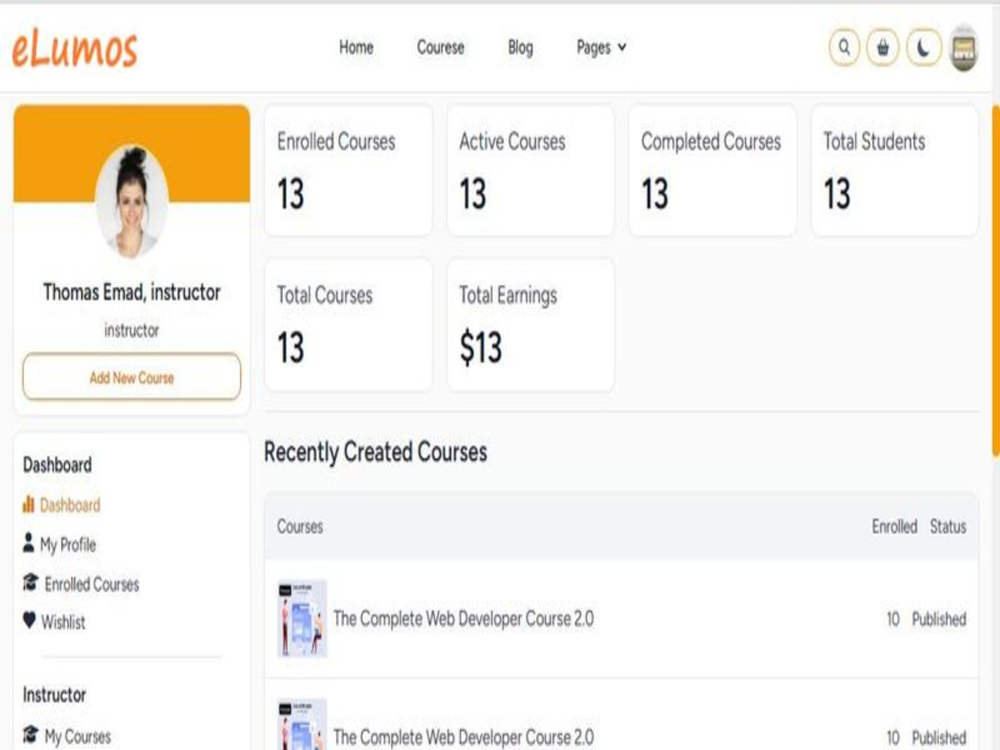Viewport: 1000px width, 750px height.
Task: Open second The Complete Web Developer Course 2.0 title
Action: [463, 737]
